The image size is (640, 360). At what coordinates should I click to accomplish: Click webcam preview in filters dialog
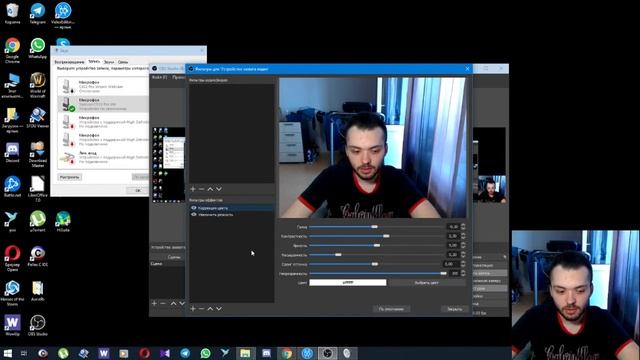pos(372,147)
